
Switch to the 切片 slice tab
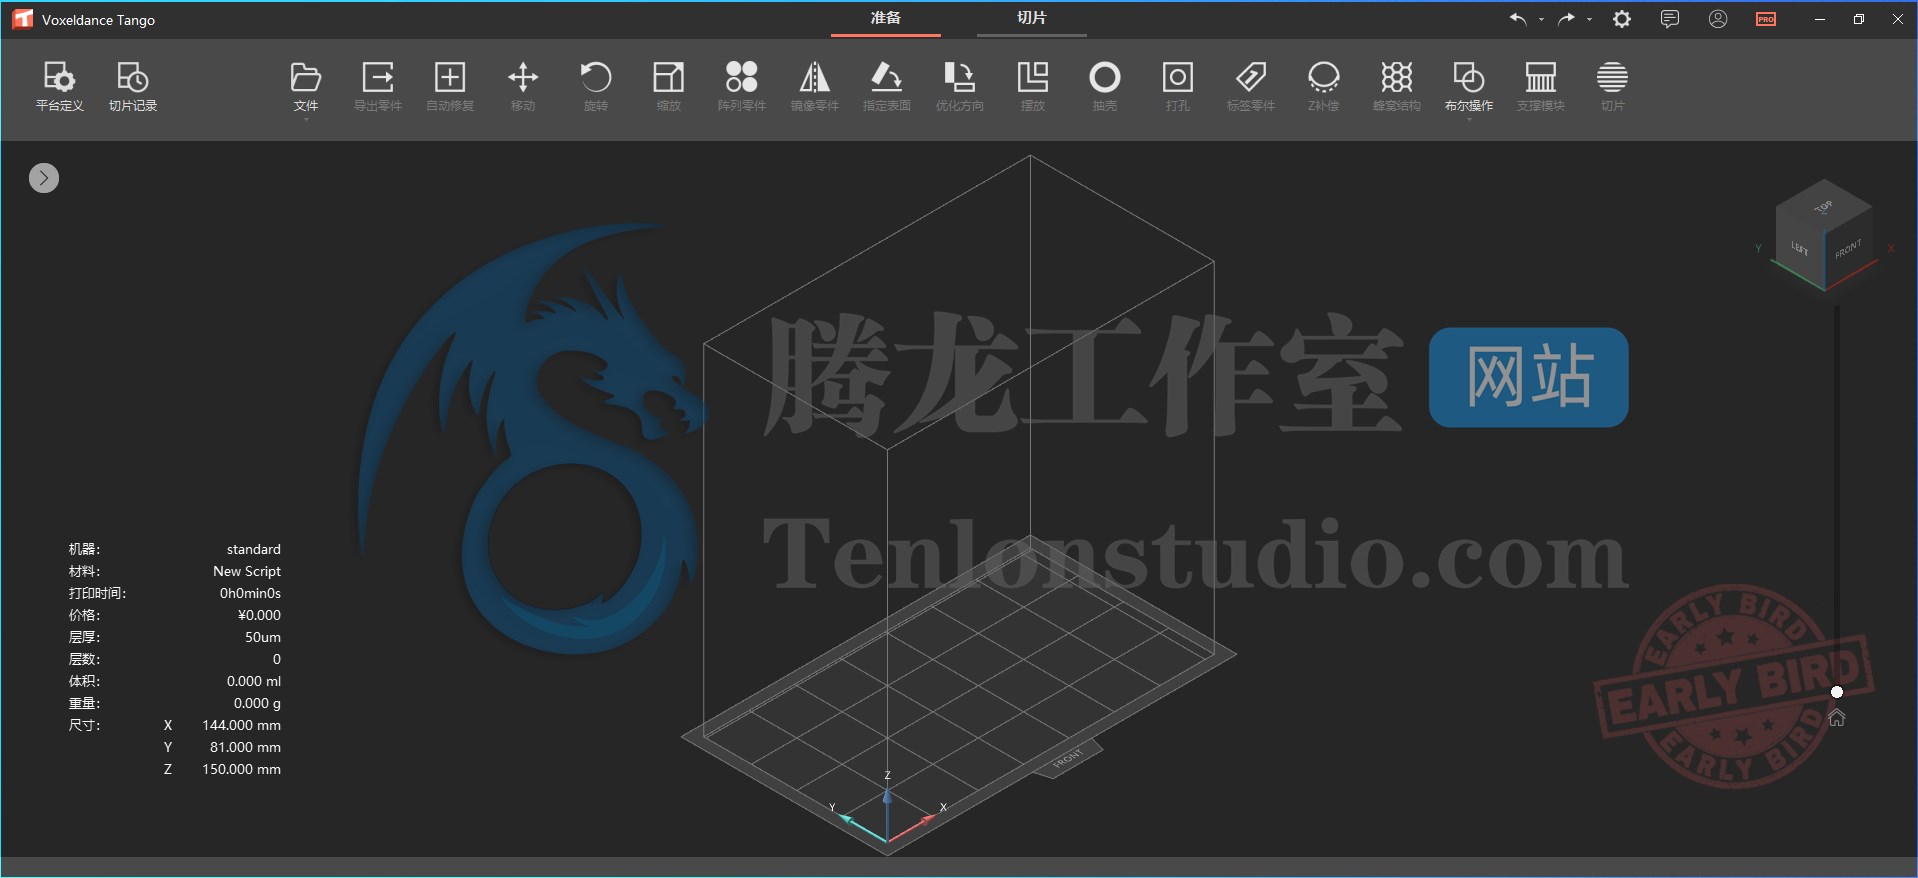click(x=1031, y=18)
